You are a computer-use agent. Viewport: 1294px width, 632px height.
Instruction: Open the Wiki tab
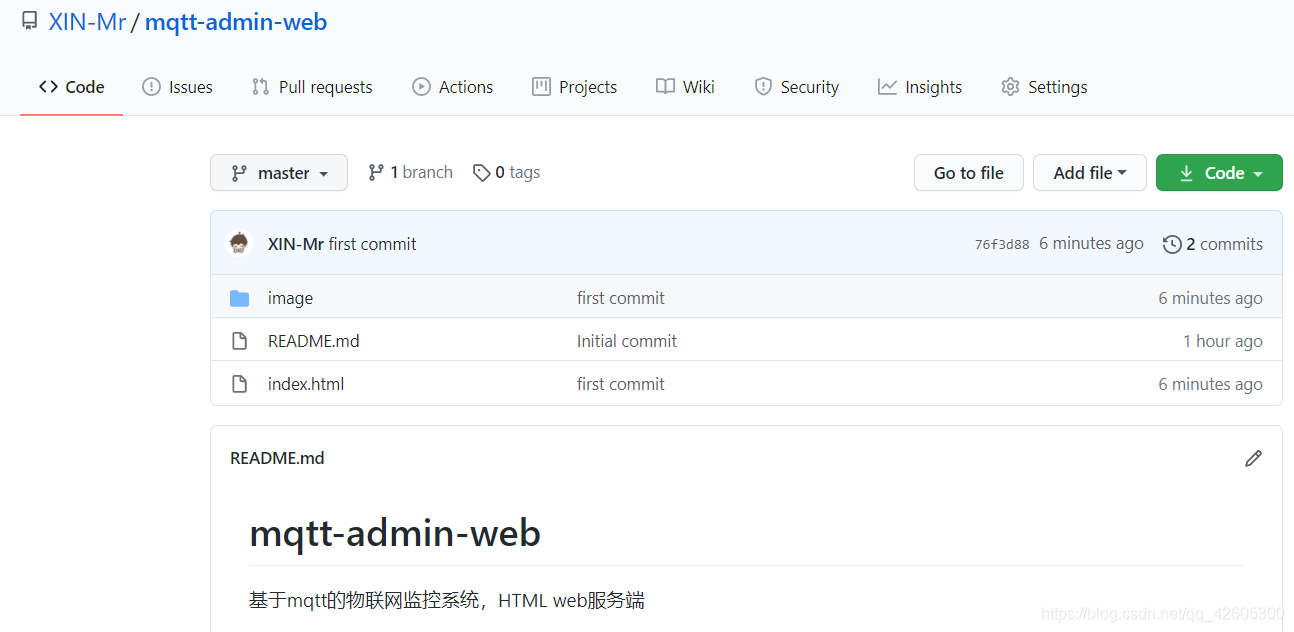685,87
